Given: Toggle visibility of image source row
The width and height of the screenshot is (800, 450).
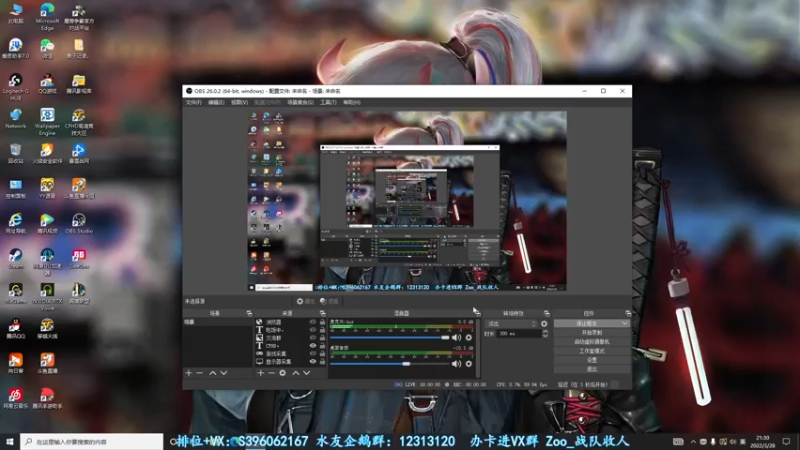Looking at the screenshot, I should (313, 338).
